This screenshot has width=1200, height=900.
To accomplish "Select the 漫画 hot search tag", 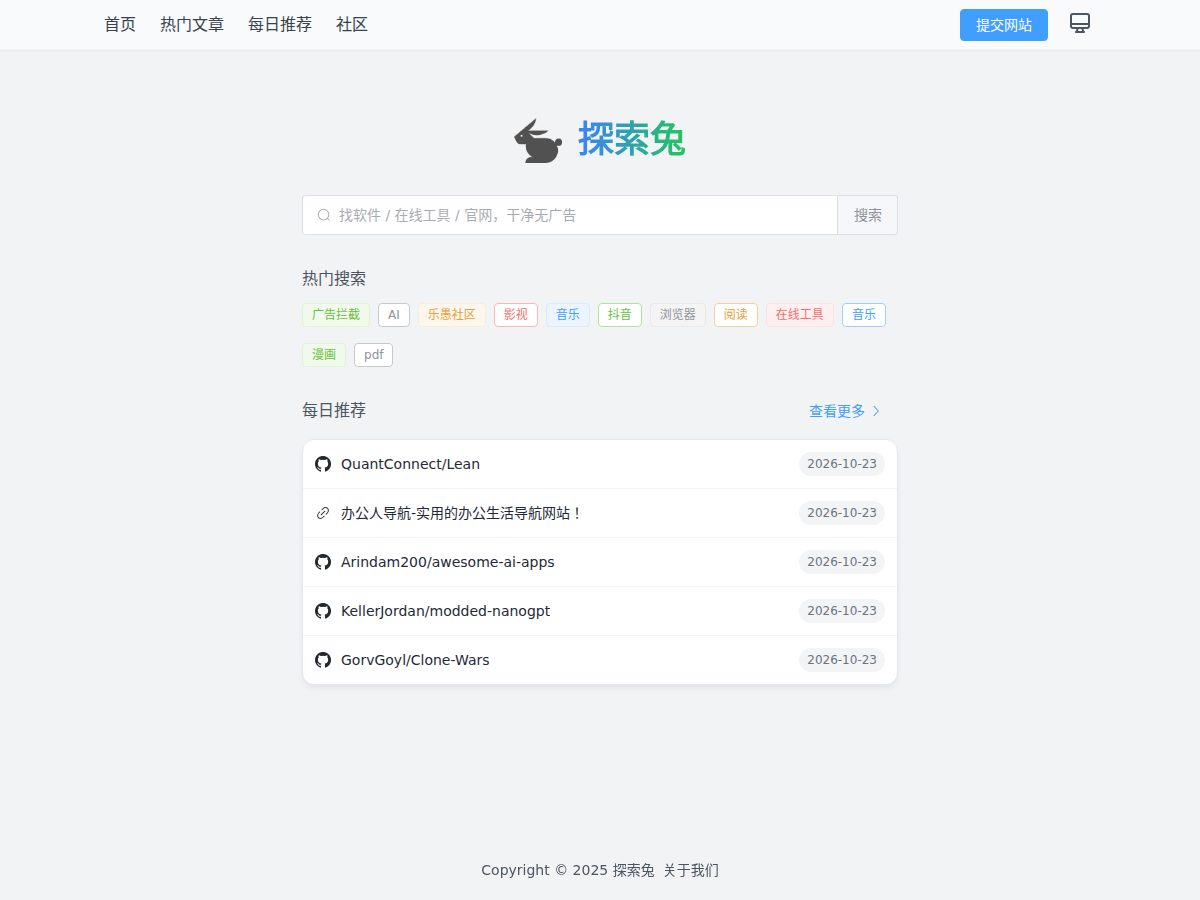I will (324, 354).
